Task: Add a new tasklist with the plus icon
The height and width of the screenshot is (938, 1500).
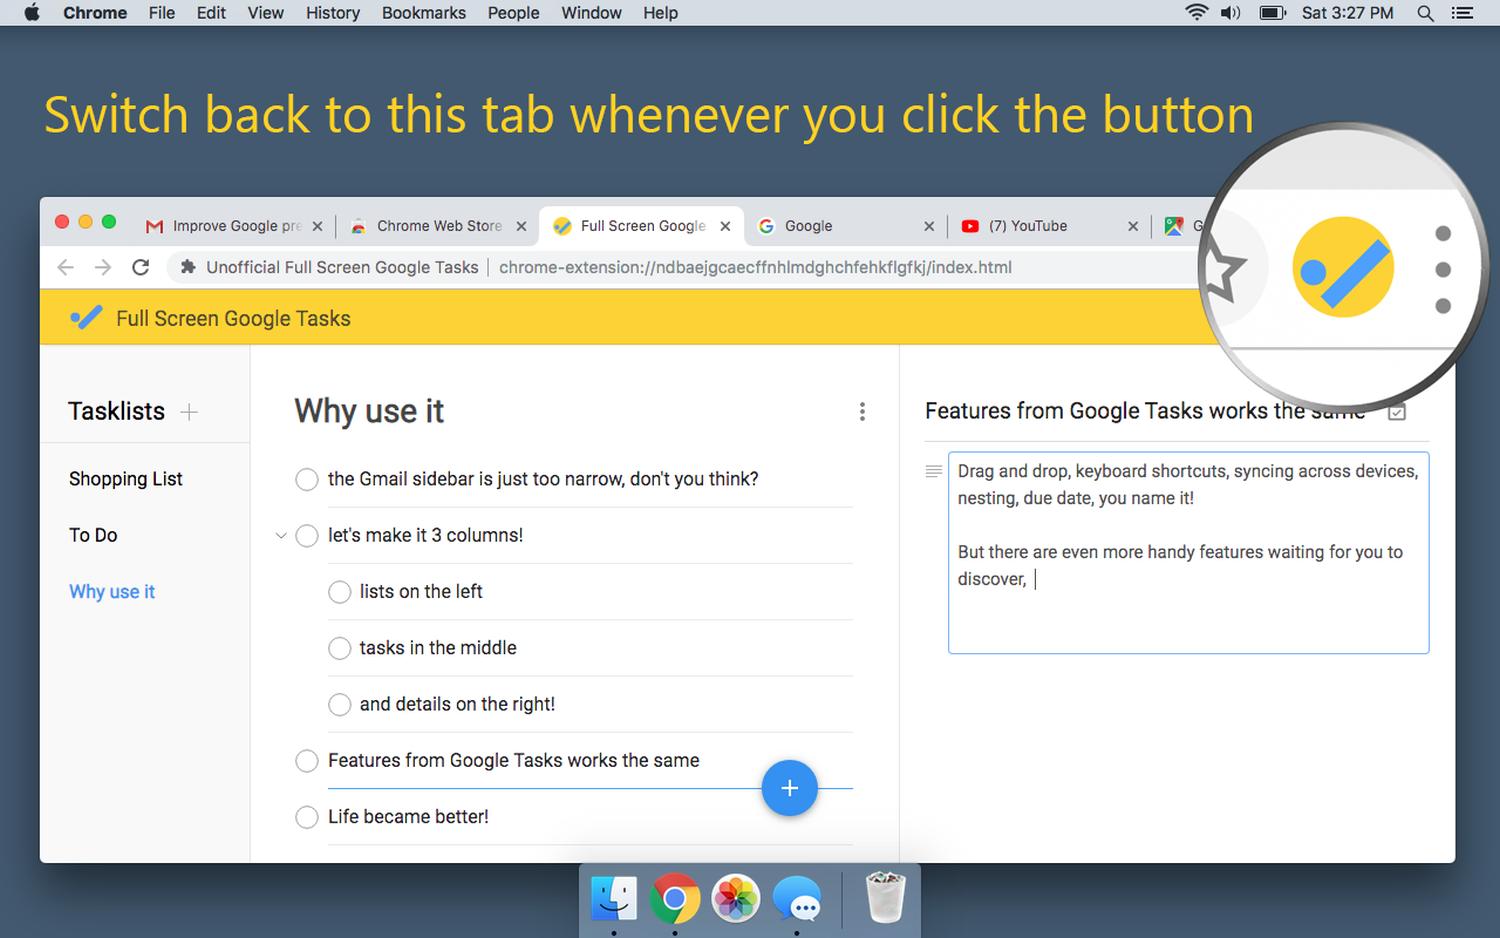Action: (189, 412)
